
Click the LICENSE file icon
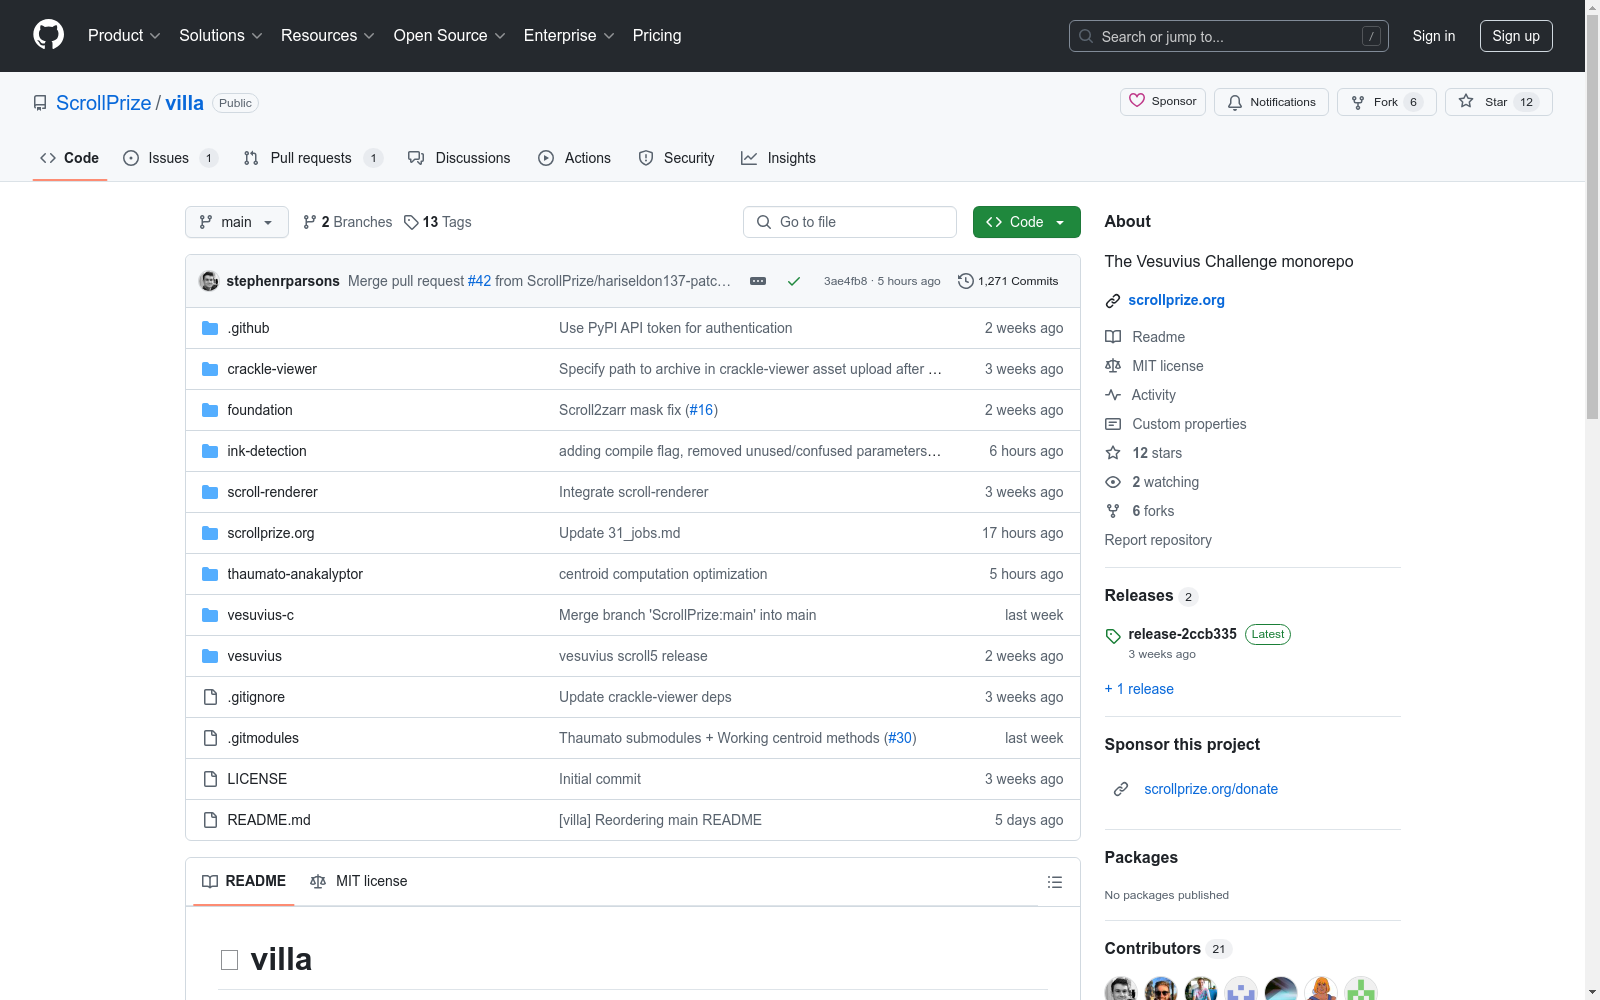[x=210, y=779]
